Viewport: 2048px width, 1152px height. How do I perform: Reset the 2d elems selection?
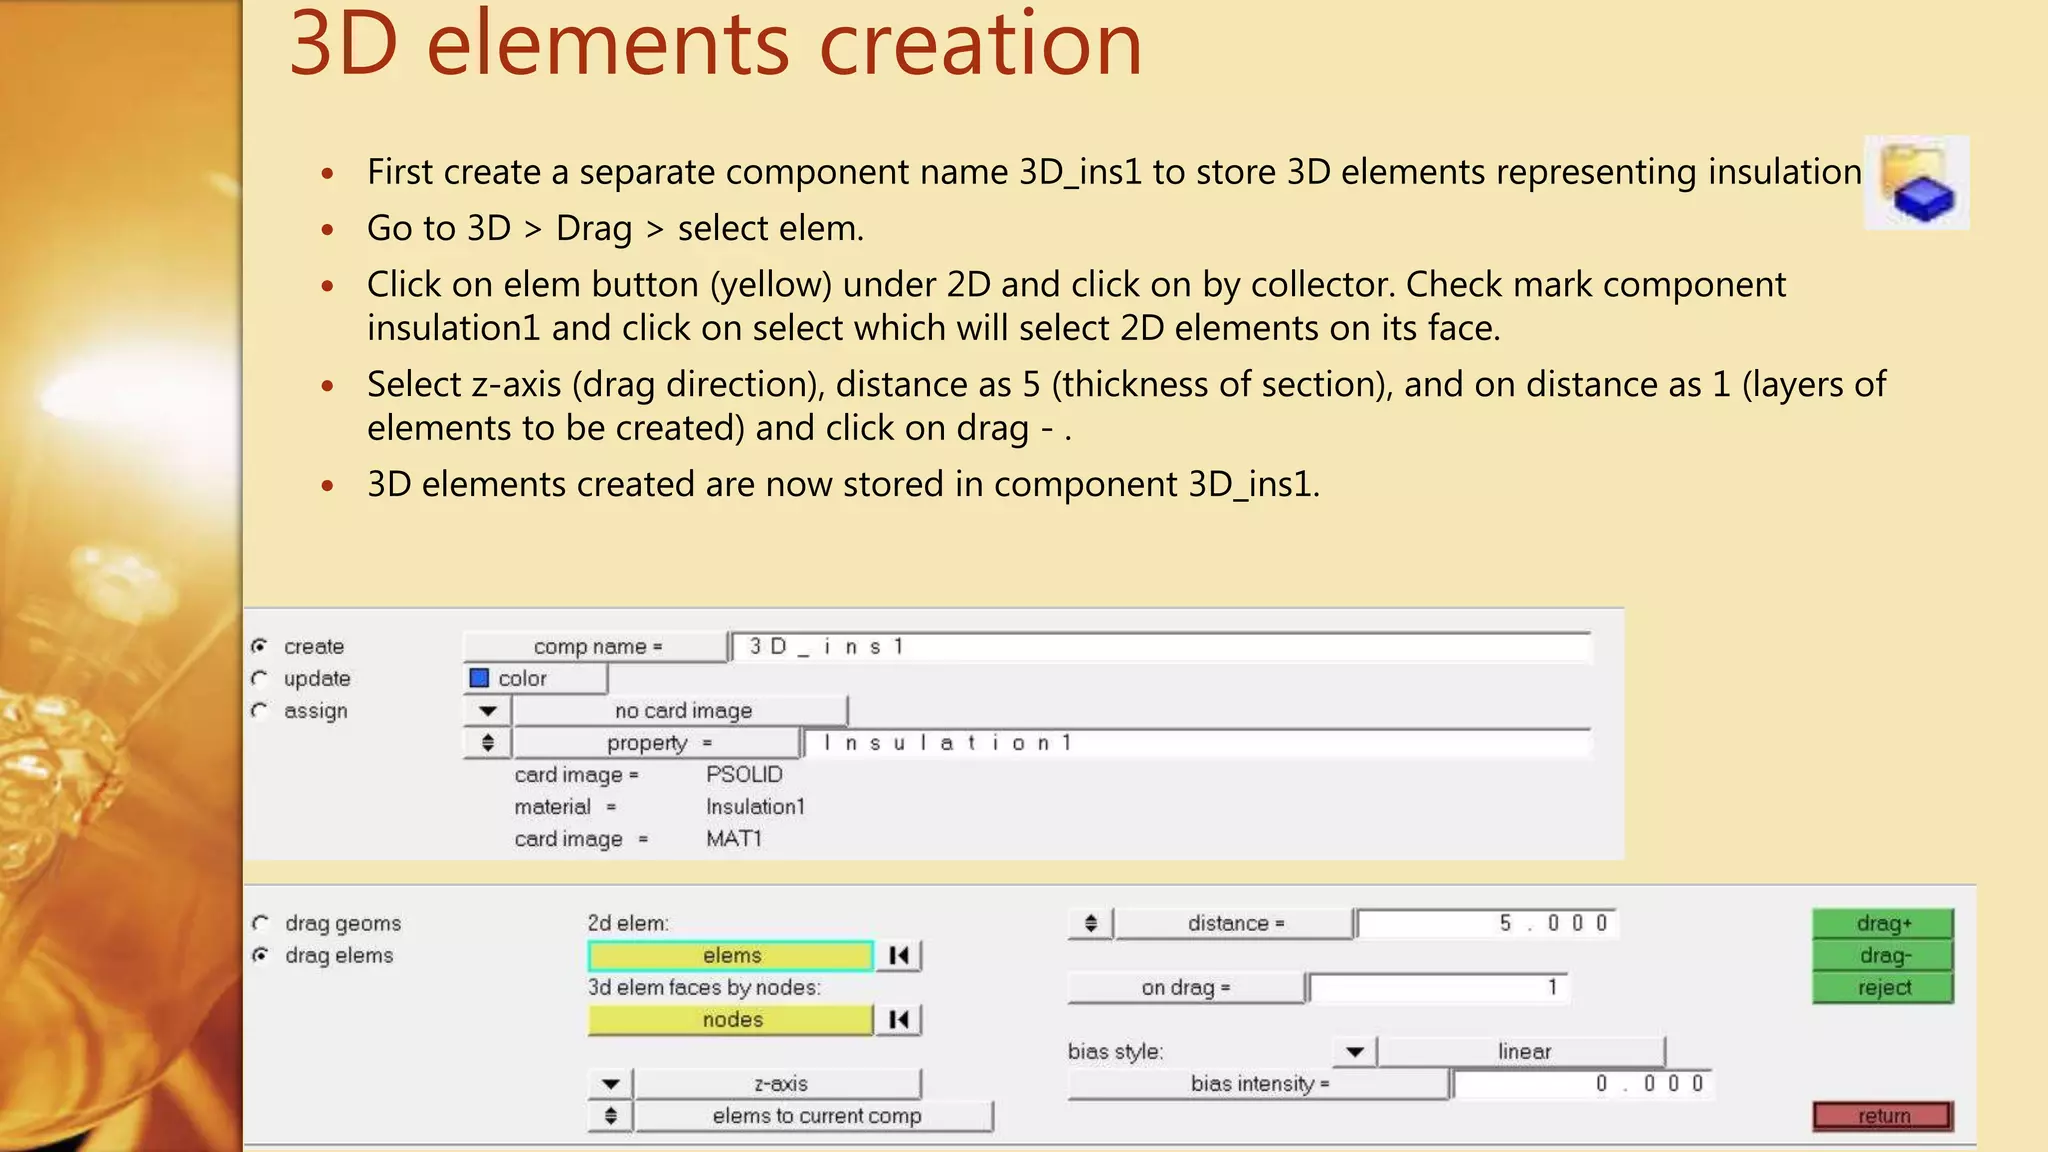898,956
